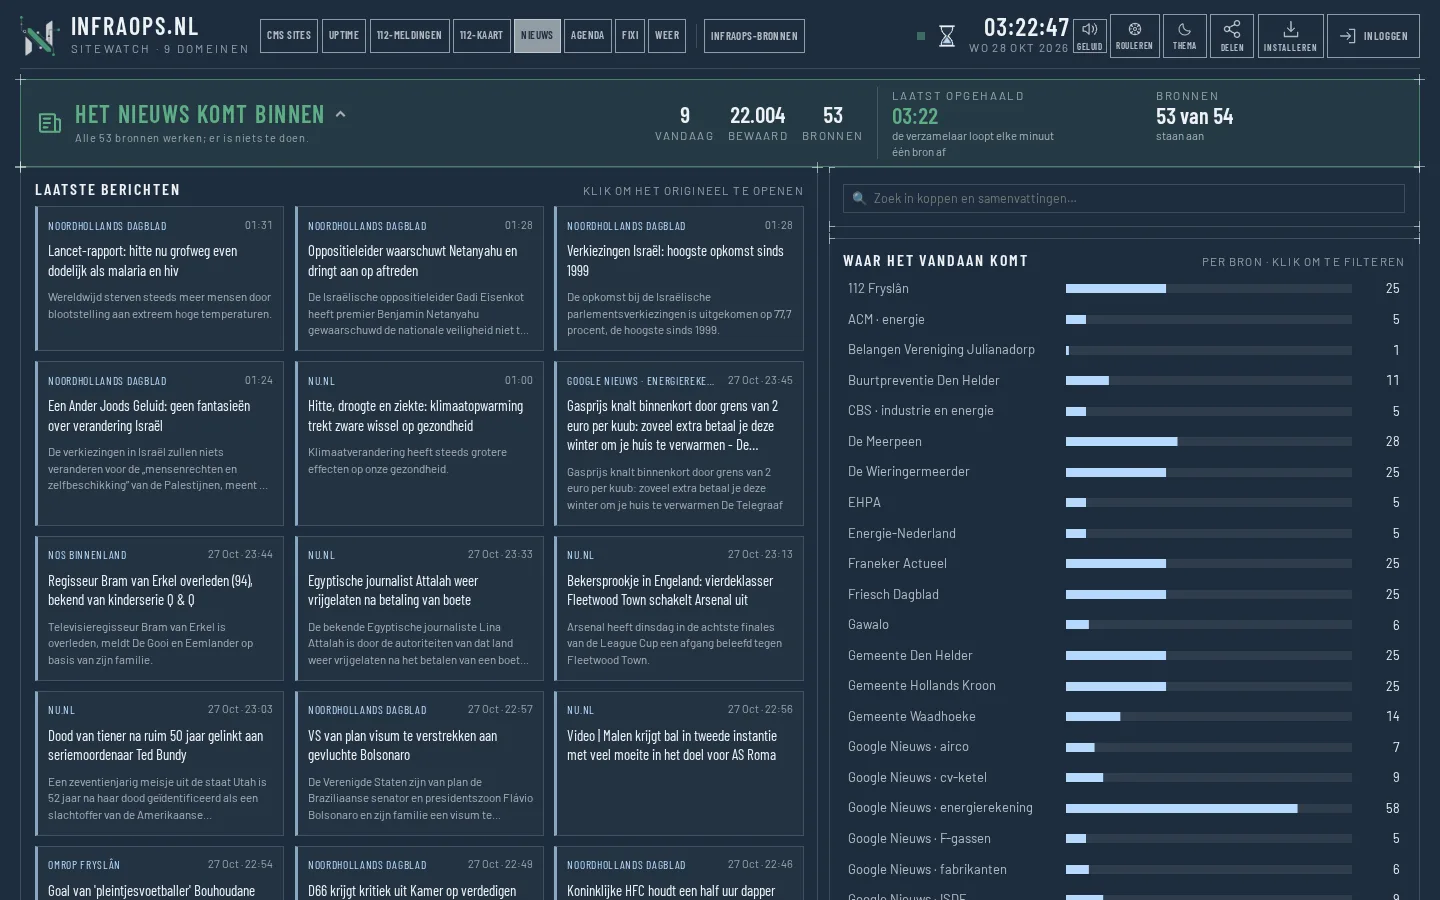1440x900 pixels.
Task: Click the search field for koppen en samenvattingen
Action: (x=1123, y=198)
